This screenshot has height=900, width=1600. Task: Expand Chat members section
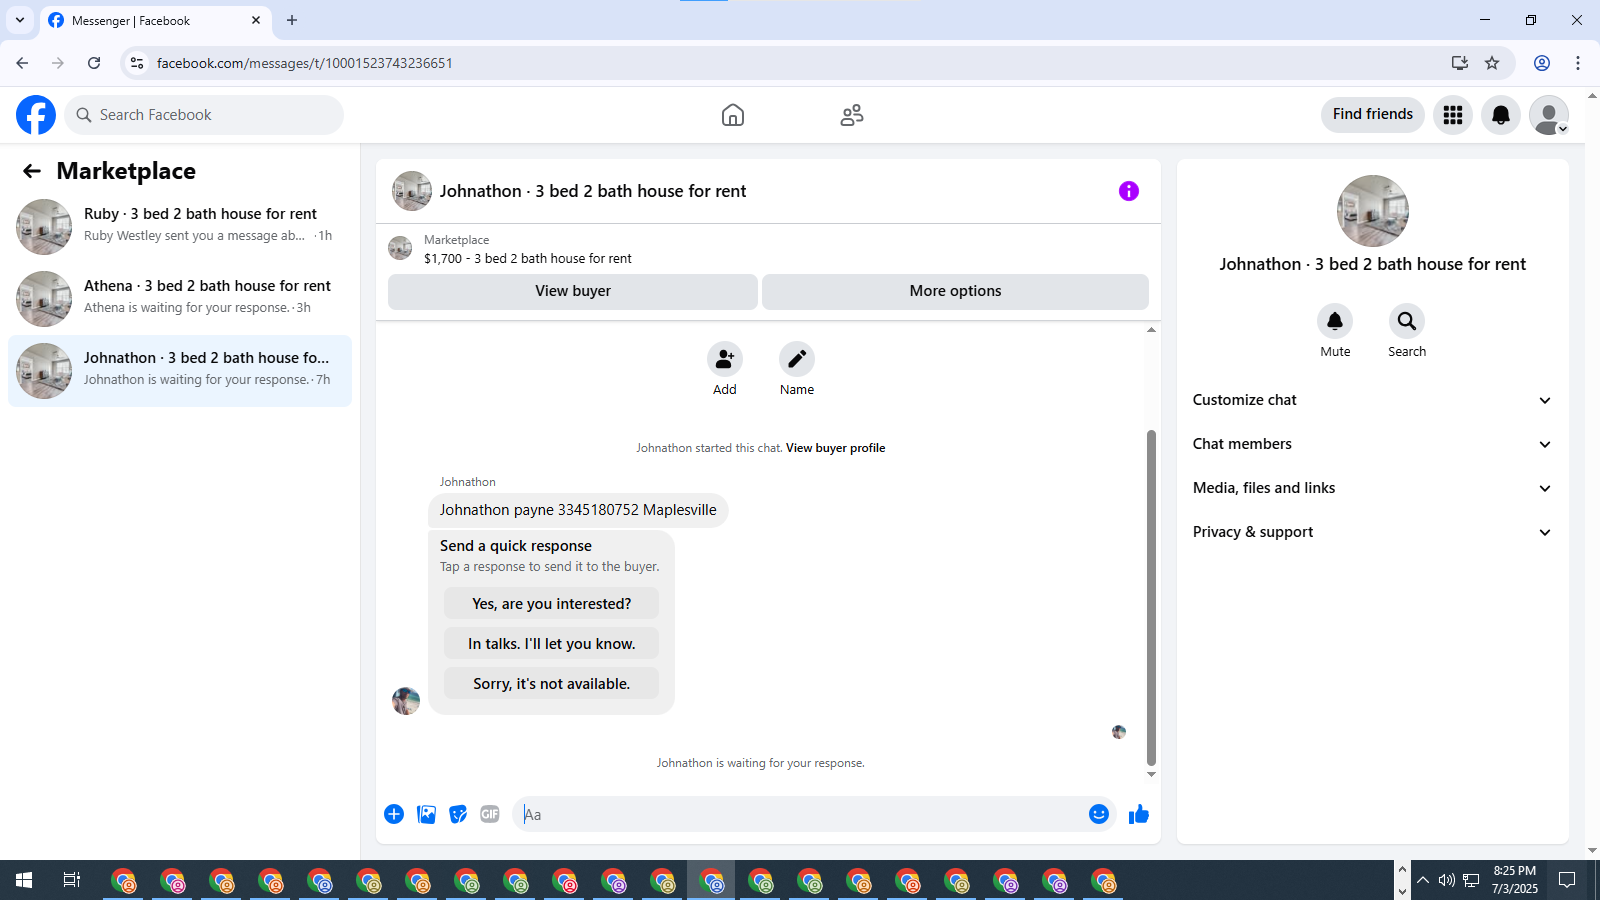(1372, 444)
